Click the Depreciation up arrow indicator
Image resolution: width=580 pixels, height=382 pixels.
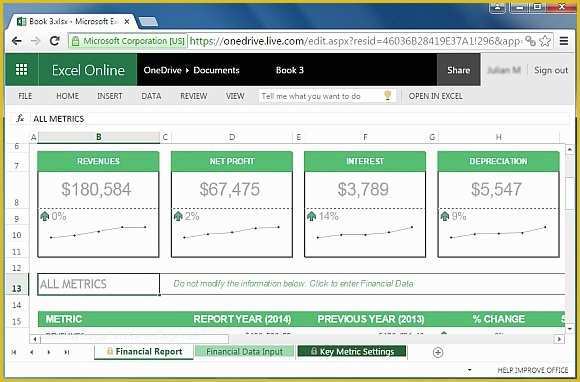pos(445,216)
